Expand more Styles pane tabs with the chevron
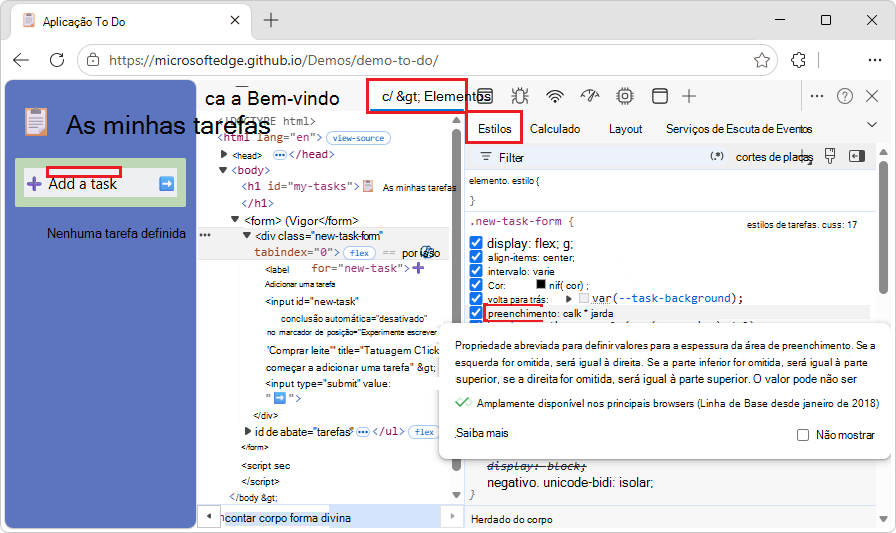 pos(872,125)
